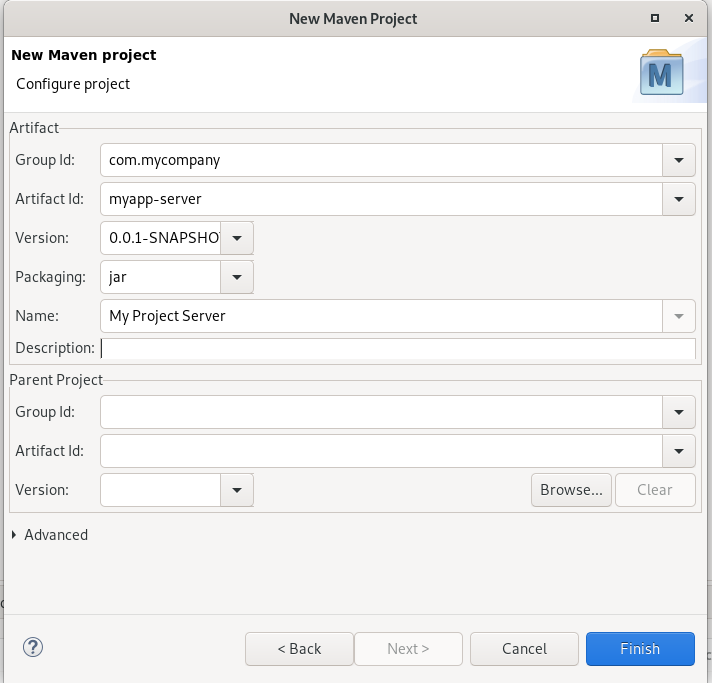Click the Clear button

[655, 490]
